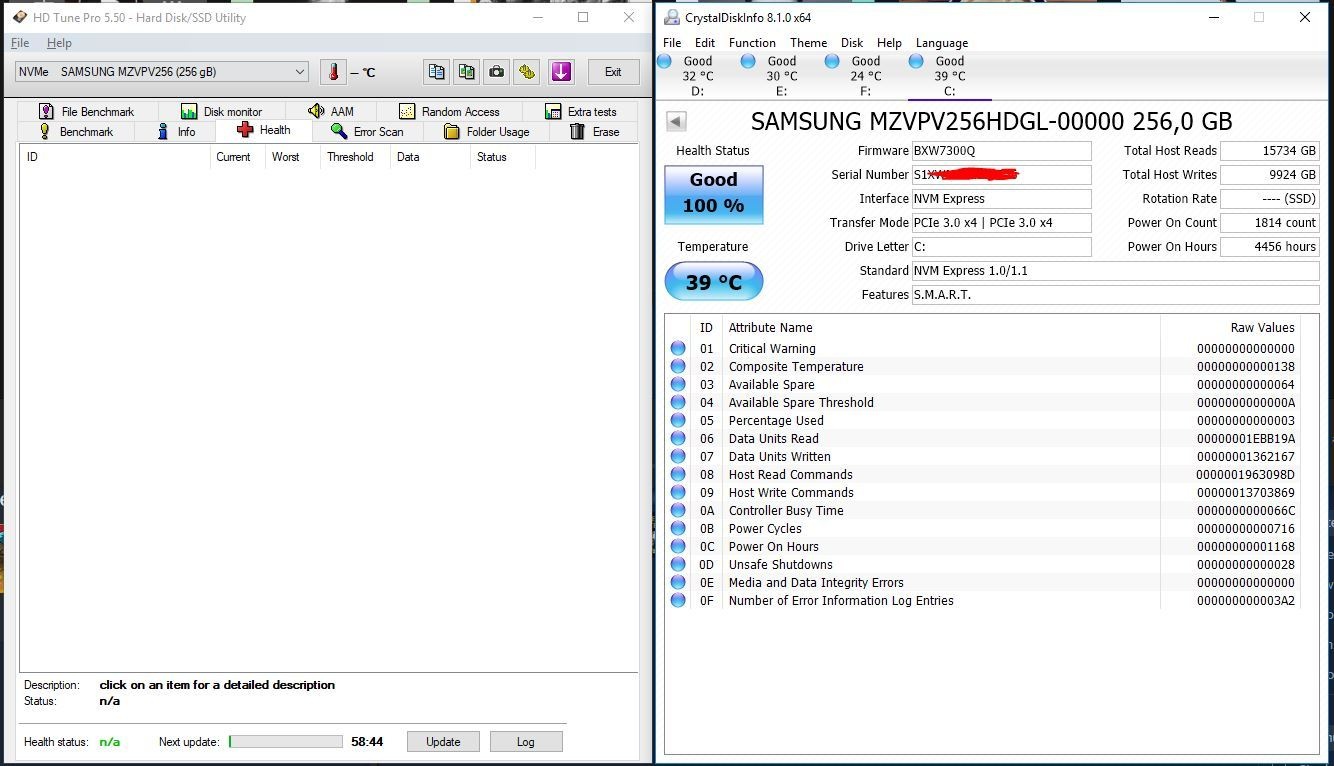
Task: Click the Power On Hours value 4456 hours
Action: [x=1270, y=247]
